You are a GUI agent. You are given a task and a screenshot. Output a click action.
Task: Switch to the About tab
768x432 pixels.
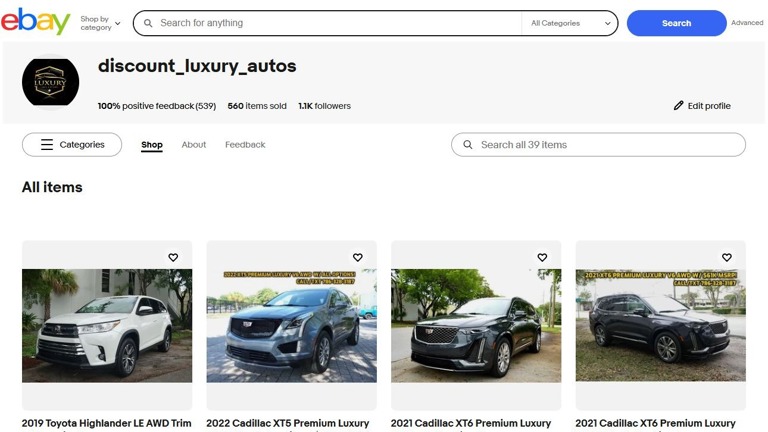tap(194, 144)
